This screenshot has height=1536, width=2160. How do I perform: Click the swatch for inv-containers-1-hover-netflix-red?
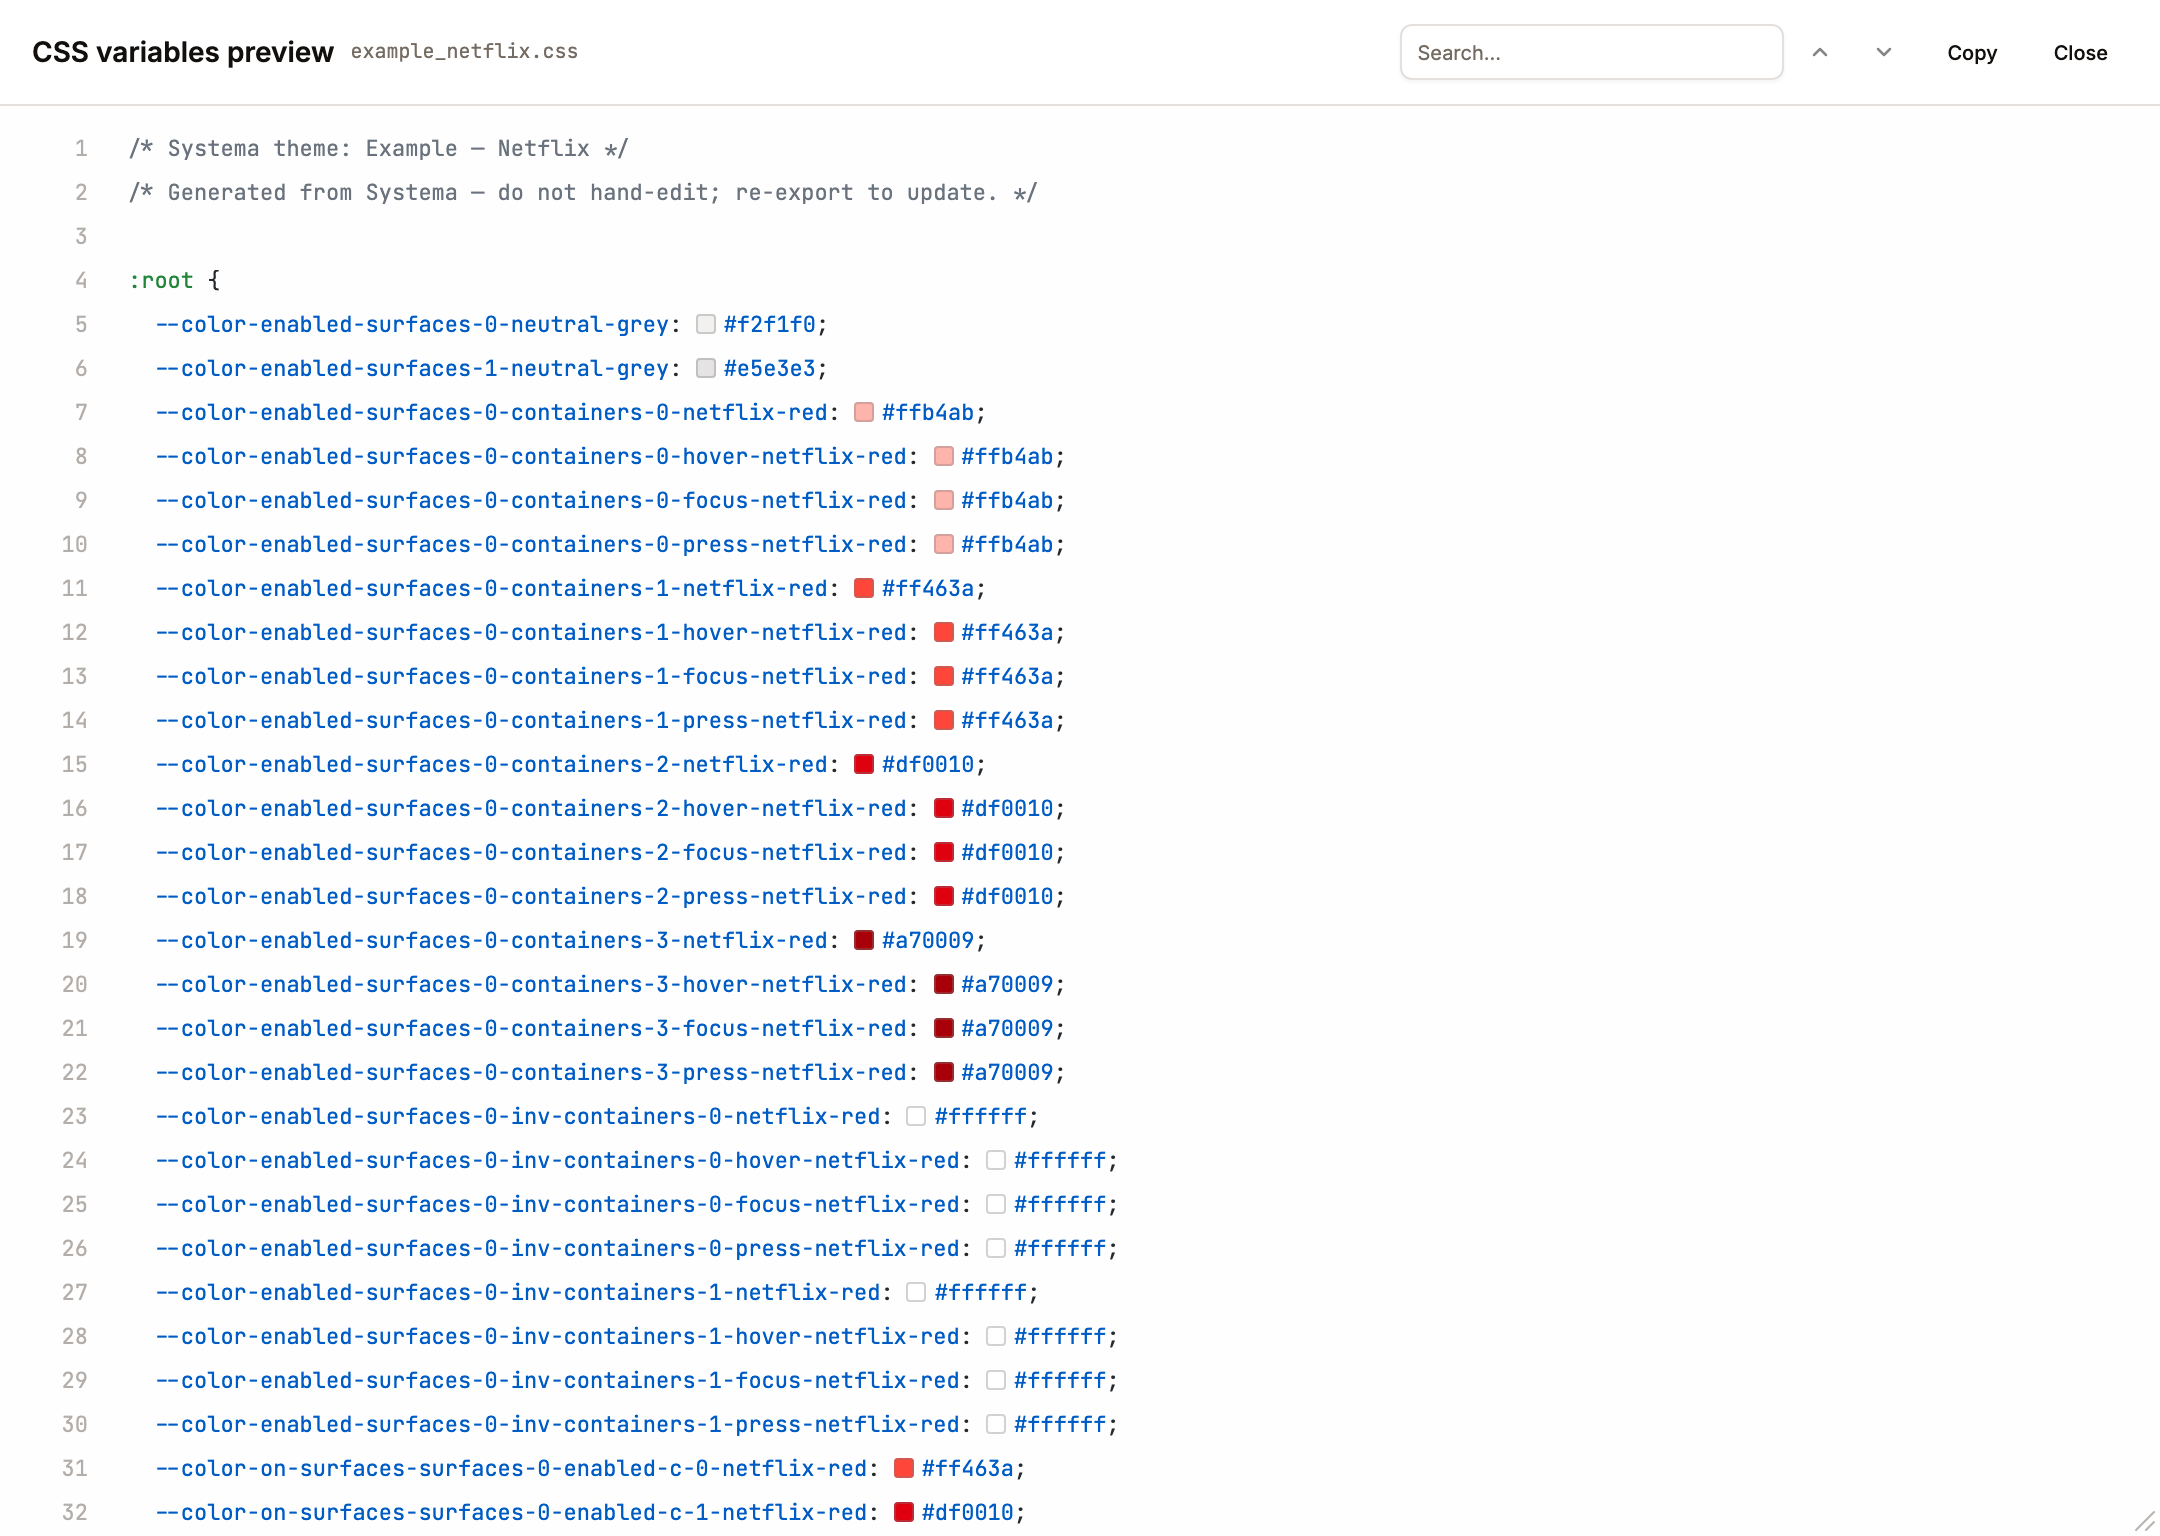pyautogui.click(x=996, y=1336)
